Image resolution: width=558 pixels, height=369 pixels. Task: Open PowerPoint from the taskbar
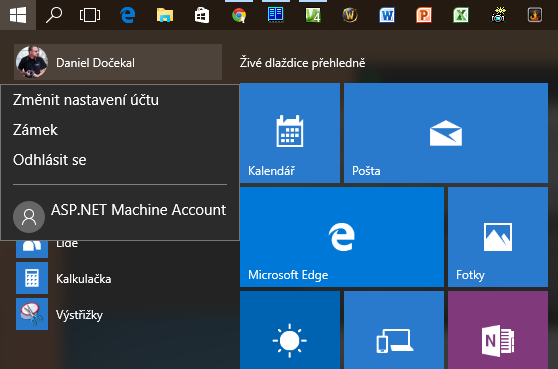click(x=424, y=15)
